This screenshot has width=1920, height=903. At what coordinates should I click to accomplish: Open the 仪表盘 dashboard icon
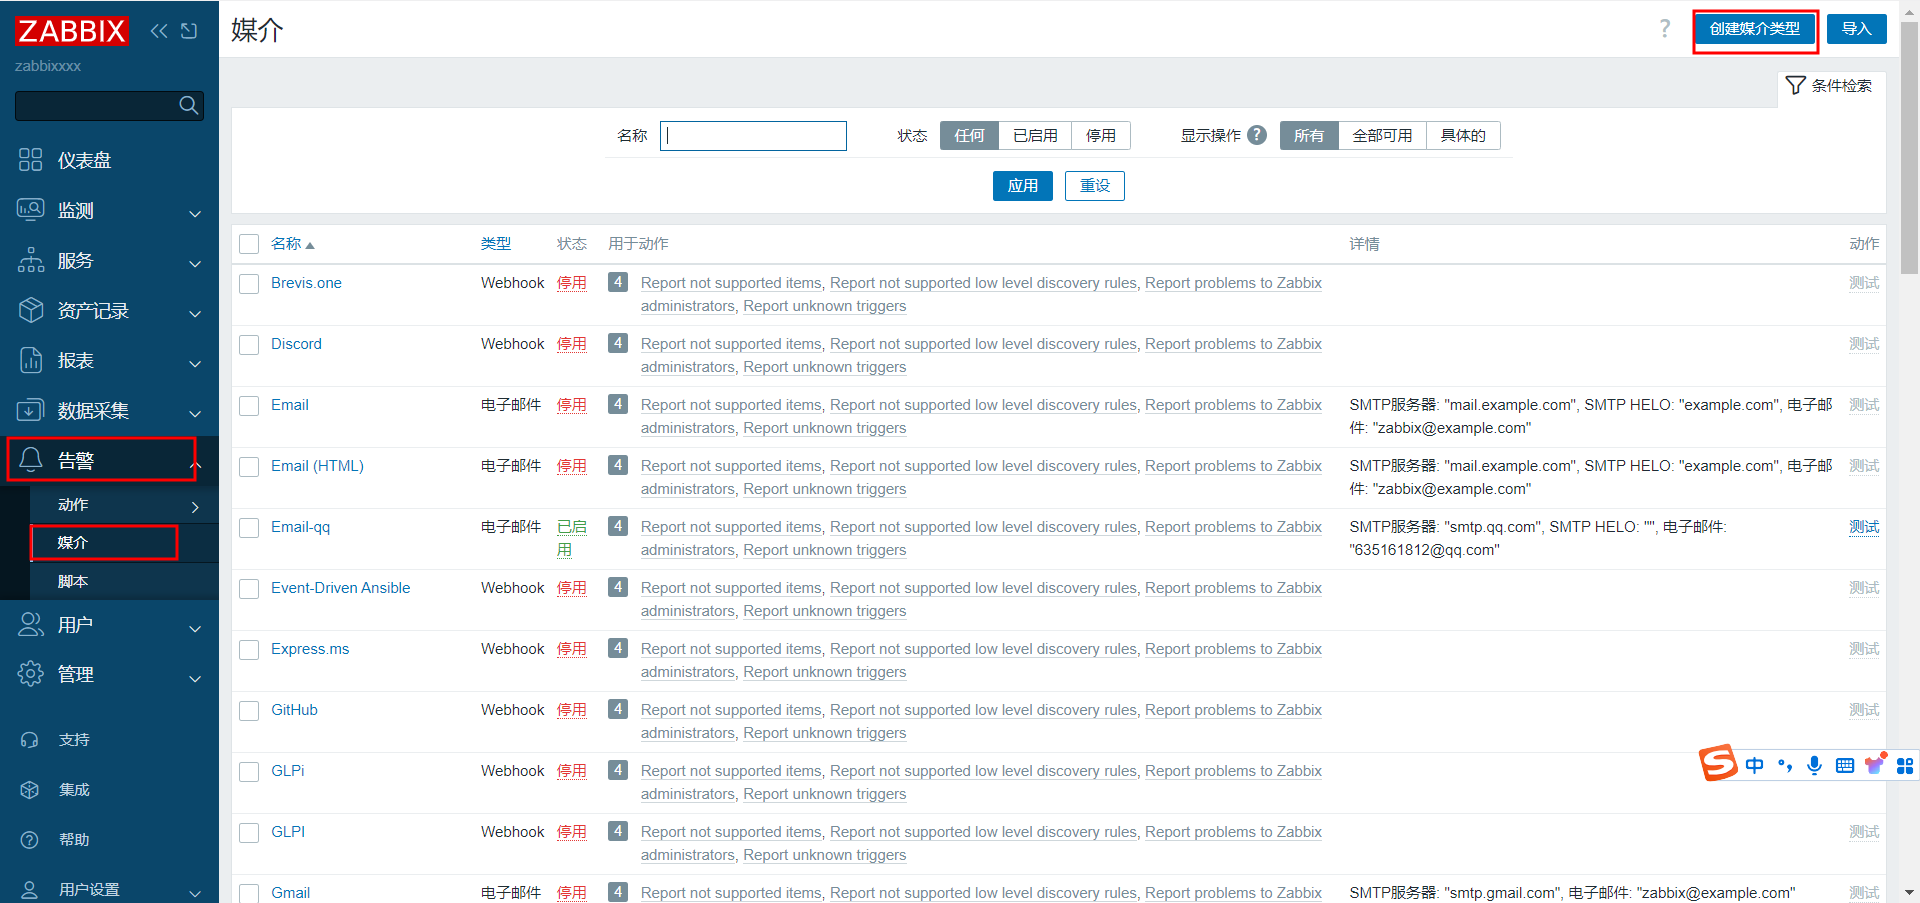click(x=31, y=160)
